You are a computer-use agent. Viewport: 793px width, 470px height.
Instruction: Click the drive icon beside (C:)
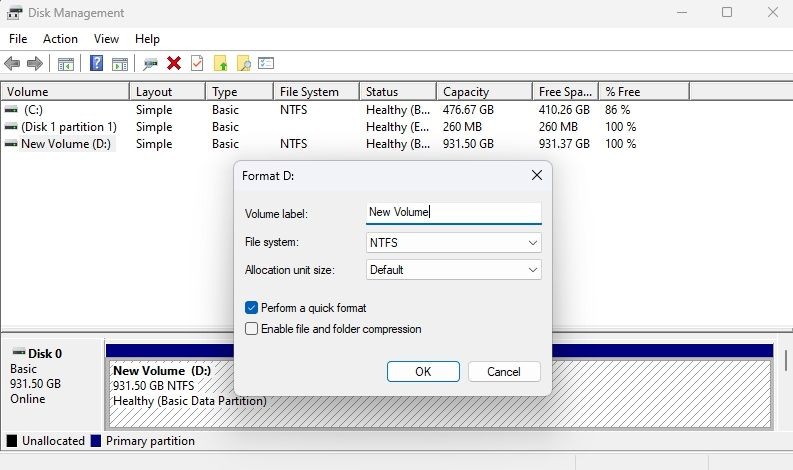11,109
